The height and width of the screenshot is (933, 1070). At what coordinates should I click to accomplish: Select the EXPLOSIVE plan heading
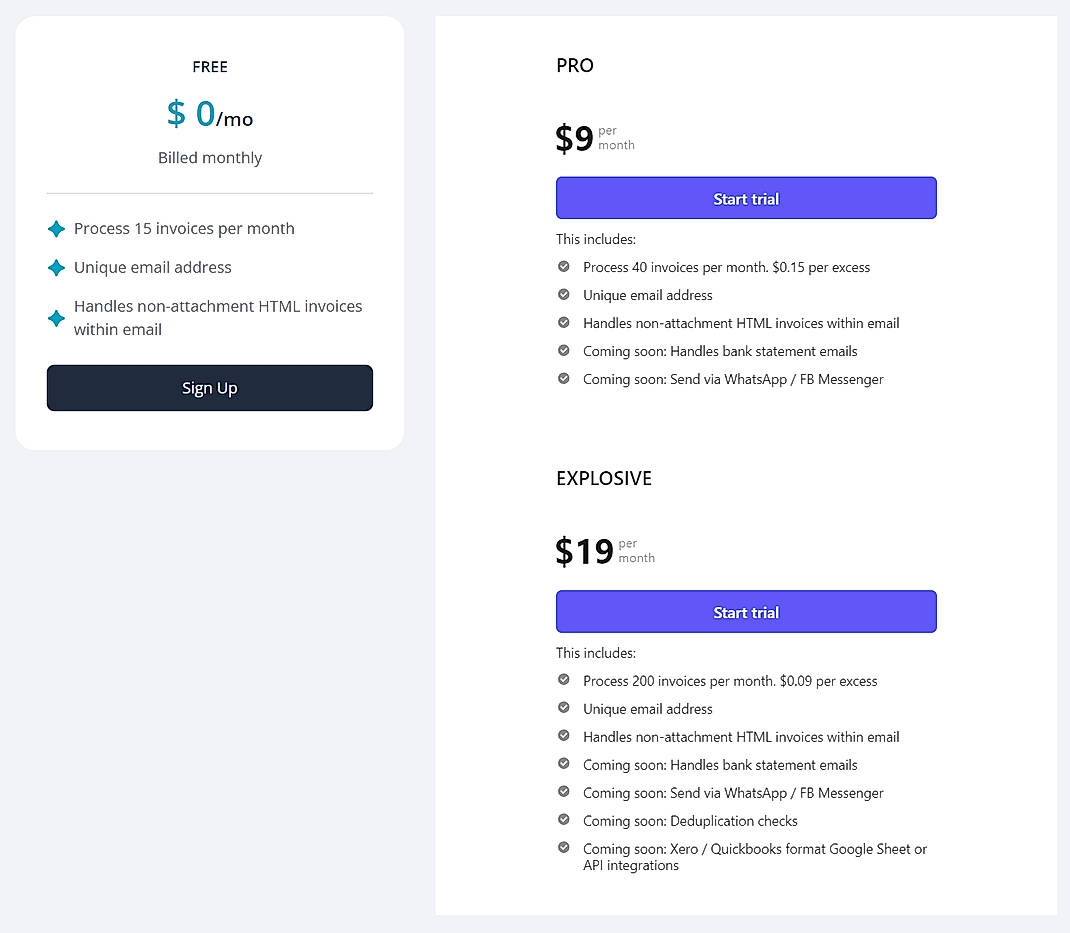604,478
